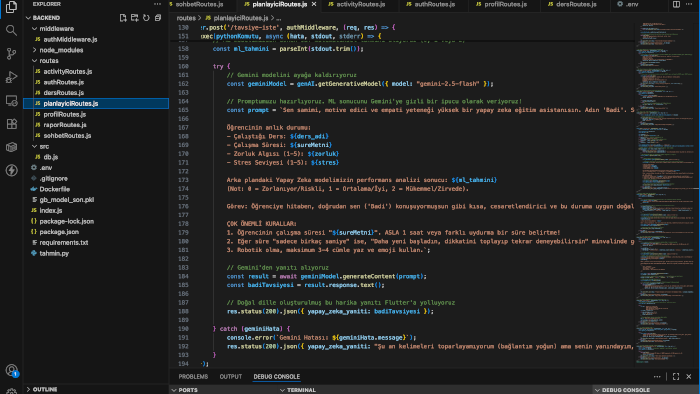Viewport: 700px width, 394px height.
Task: Open authMiddleware.js in Explorer
Action: point(96,39)
